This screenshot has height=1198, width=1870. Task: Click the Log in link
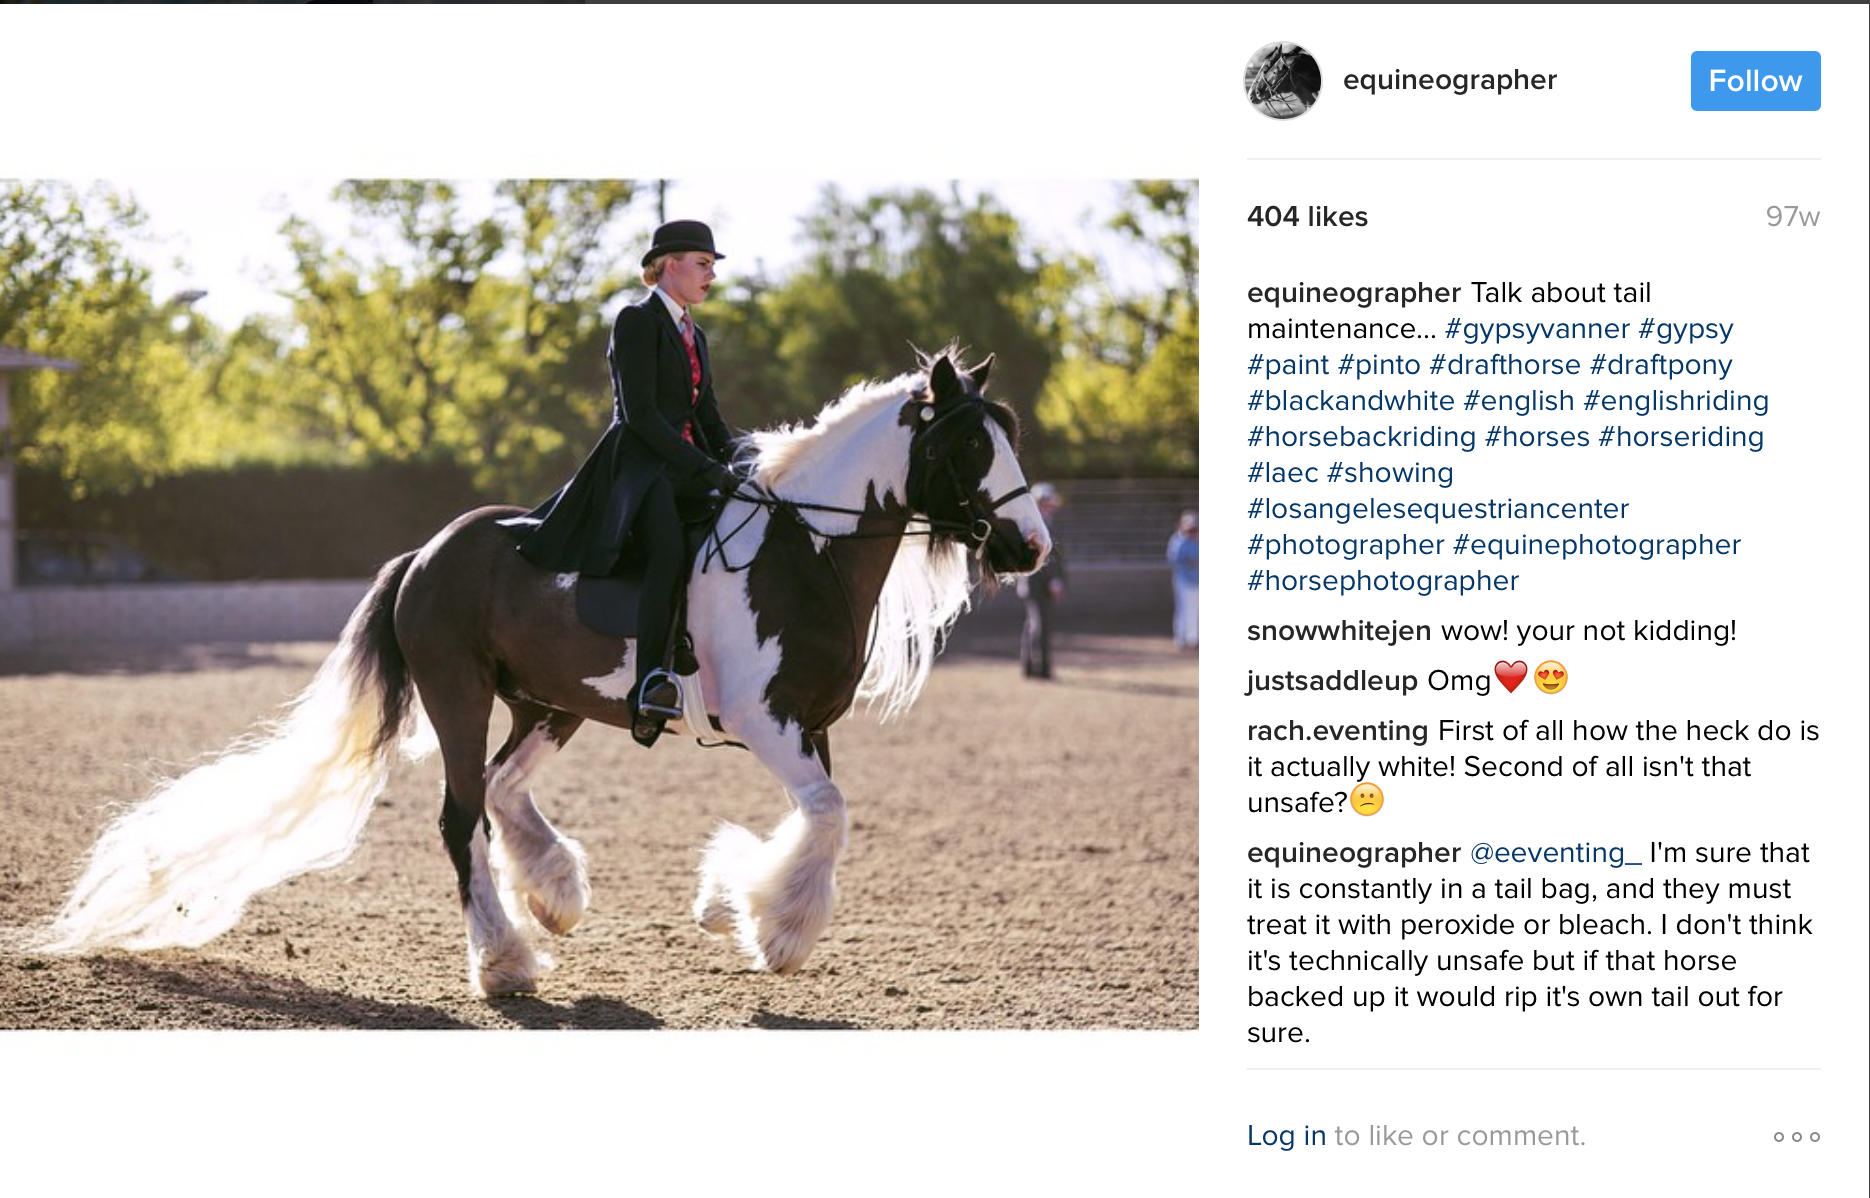point(1286,1136)
